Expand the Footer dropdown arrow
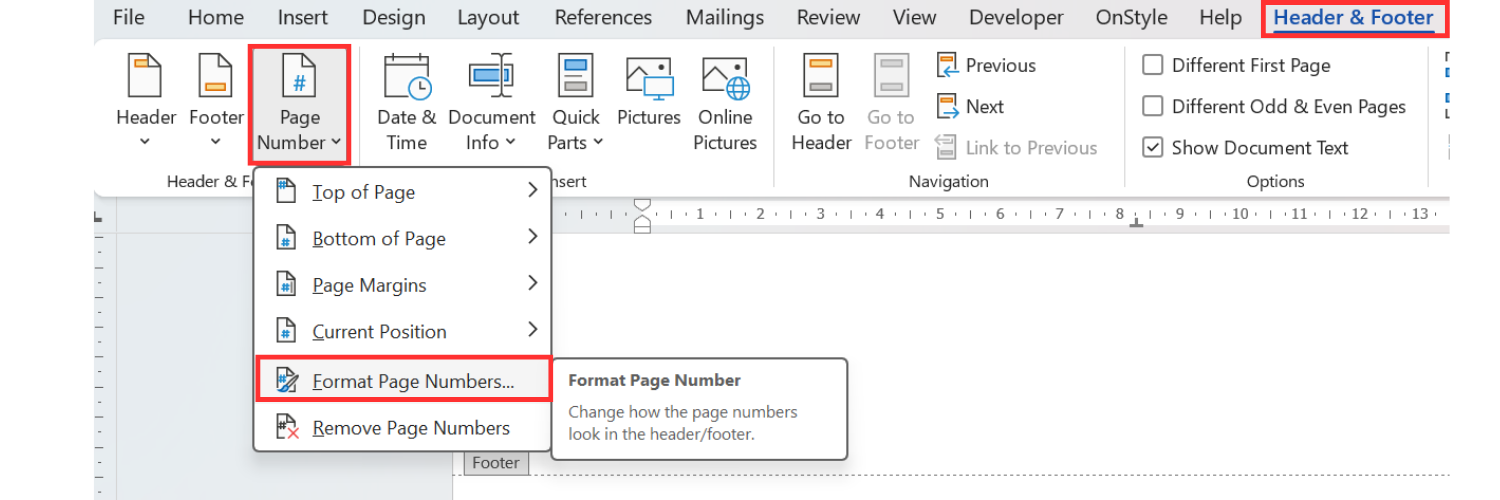Image resolution: width=1500 pixels, height=500 pixels. pos(216,142)
